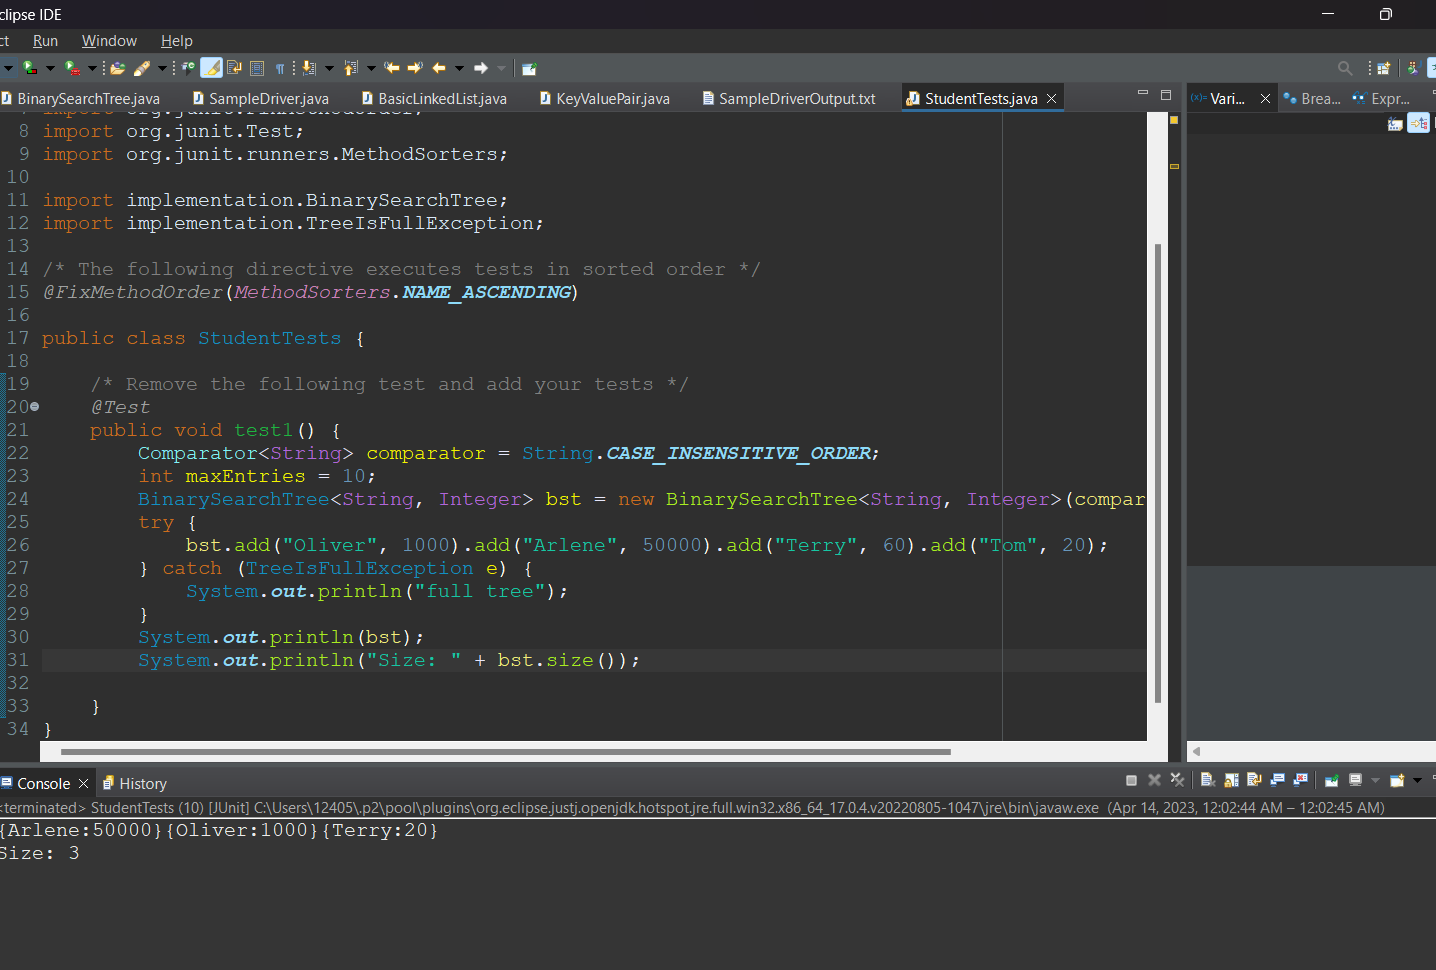Screen dimensions: 1436x970
Task: Expand the Back navigation history dropdown
Action: (459, 68)
